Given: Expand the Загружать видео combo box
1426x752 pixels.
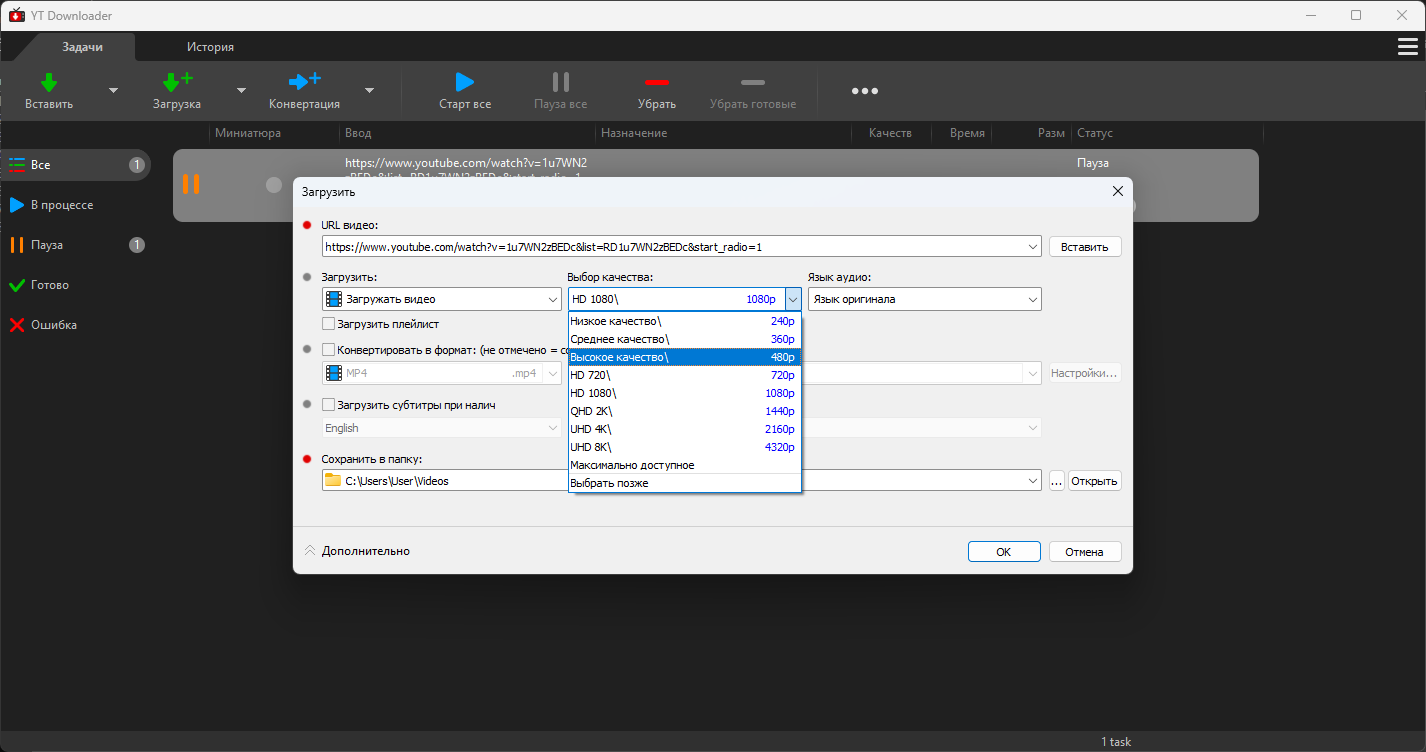Looking at the screenshot, I should [x=441, y=299].
